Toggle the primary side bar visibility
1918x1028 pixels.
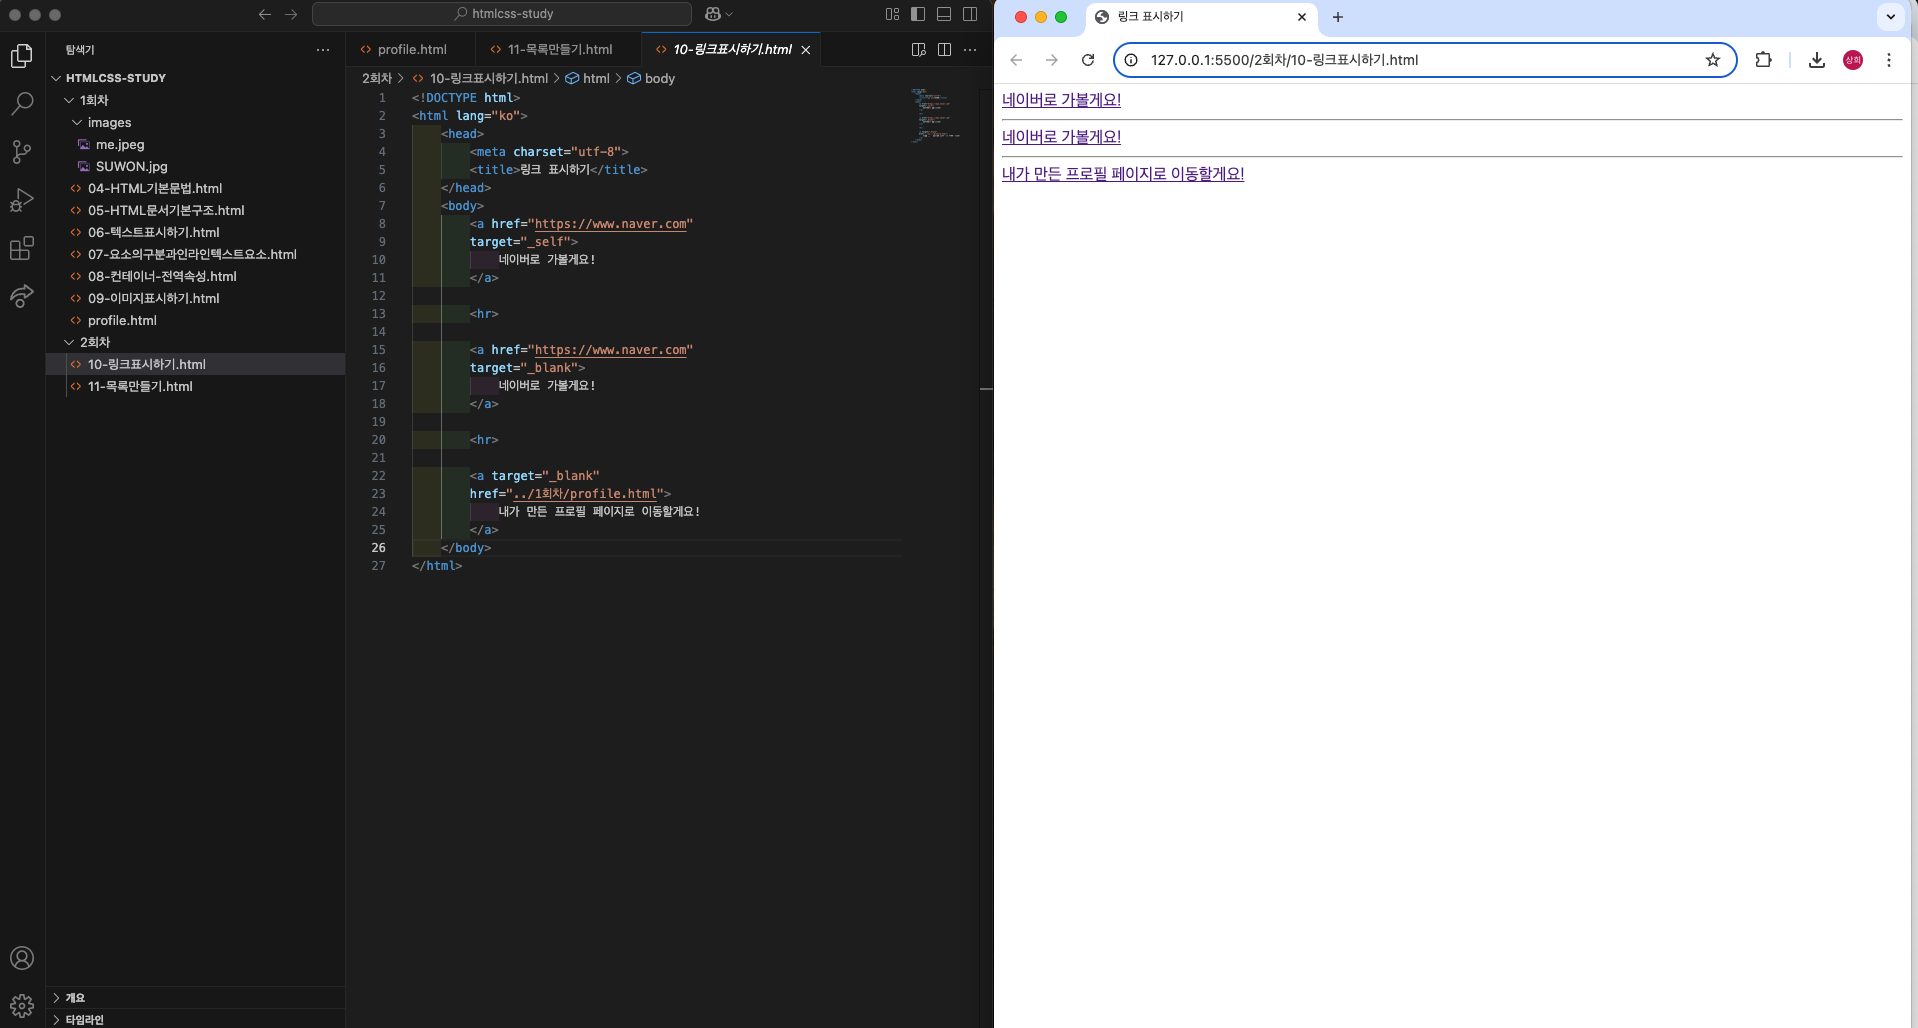coord(918,14)
